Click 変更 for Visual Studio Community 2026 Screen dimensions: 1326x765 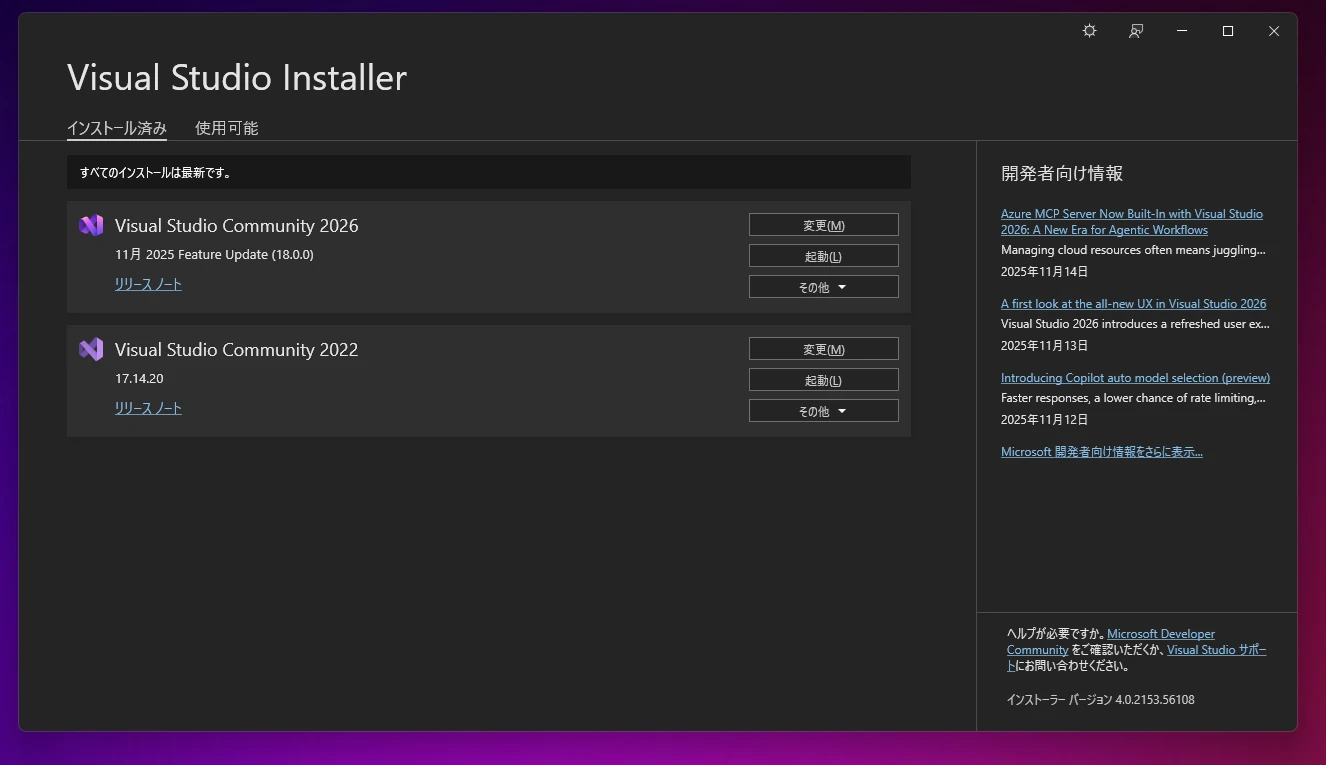click(x=823, y=224)
